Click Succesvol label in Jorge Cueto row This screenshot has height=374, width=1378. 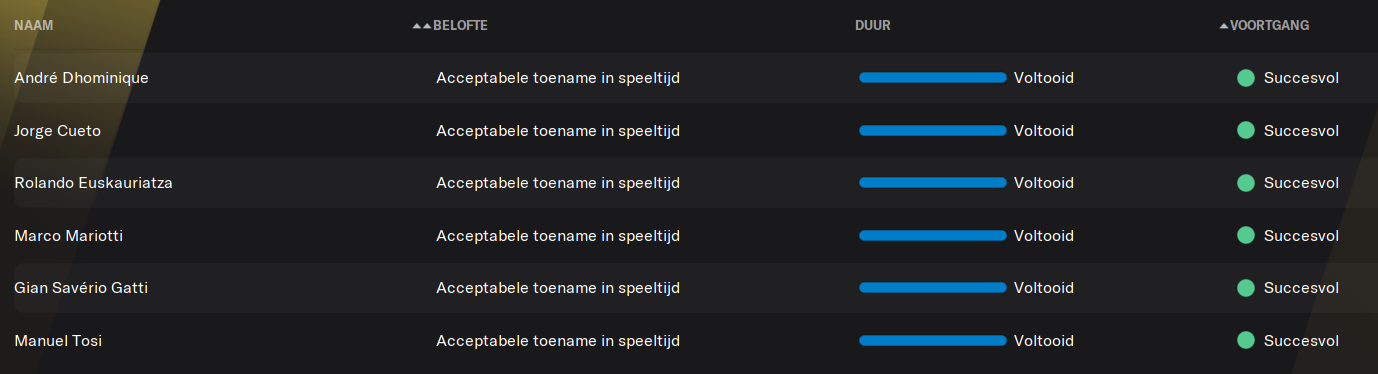1301,130
